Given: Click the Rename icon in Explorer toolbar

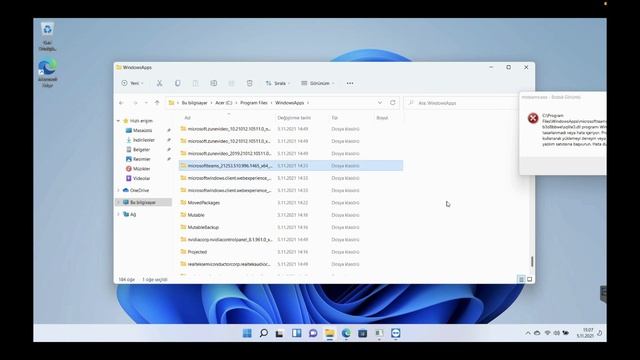Looking at the screenshot, I should [213, 83].
